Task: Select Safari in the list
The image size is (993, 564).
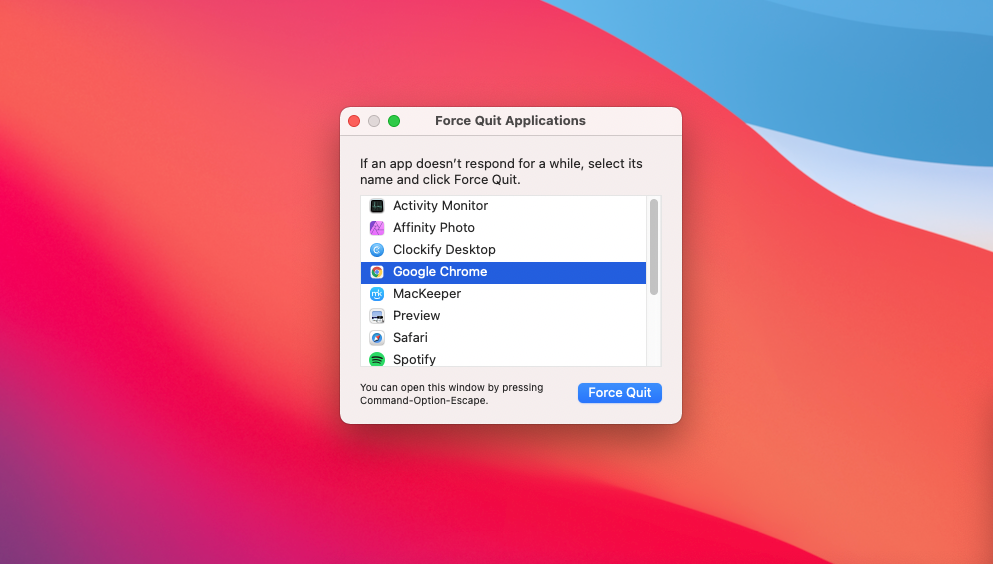Action: 503,338
